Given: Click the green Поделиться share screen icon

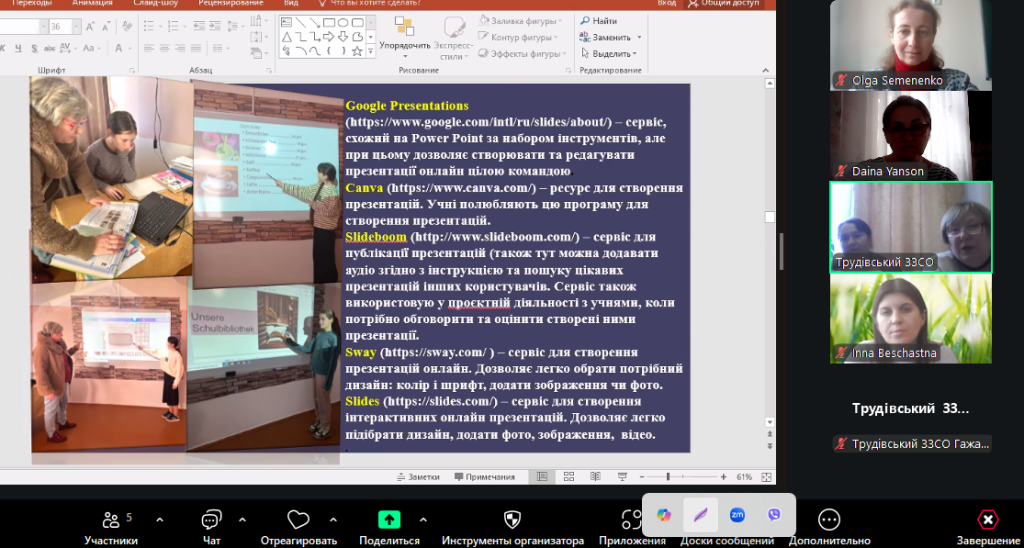Looking at the screenshot, I should [389, 520].
